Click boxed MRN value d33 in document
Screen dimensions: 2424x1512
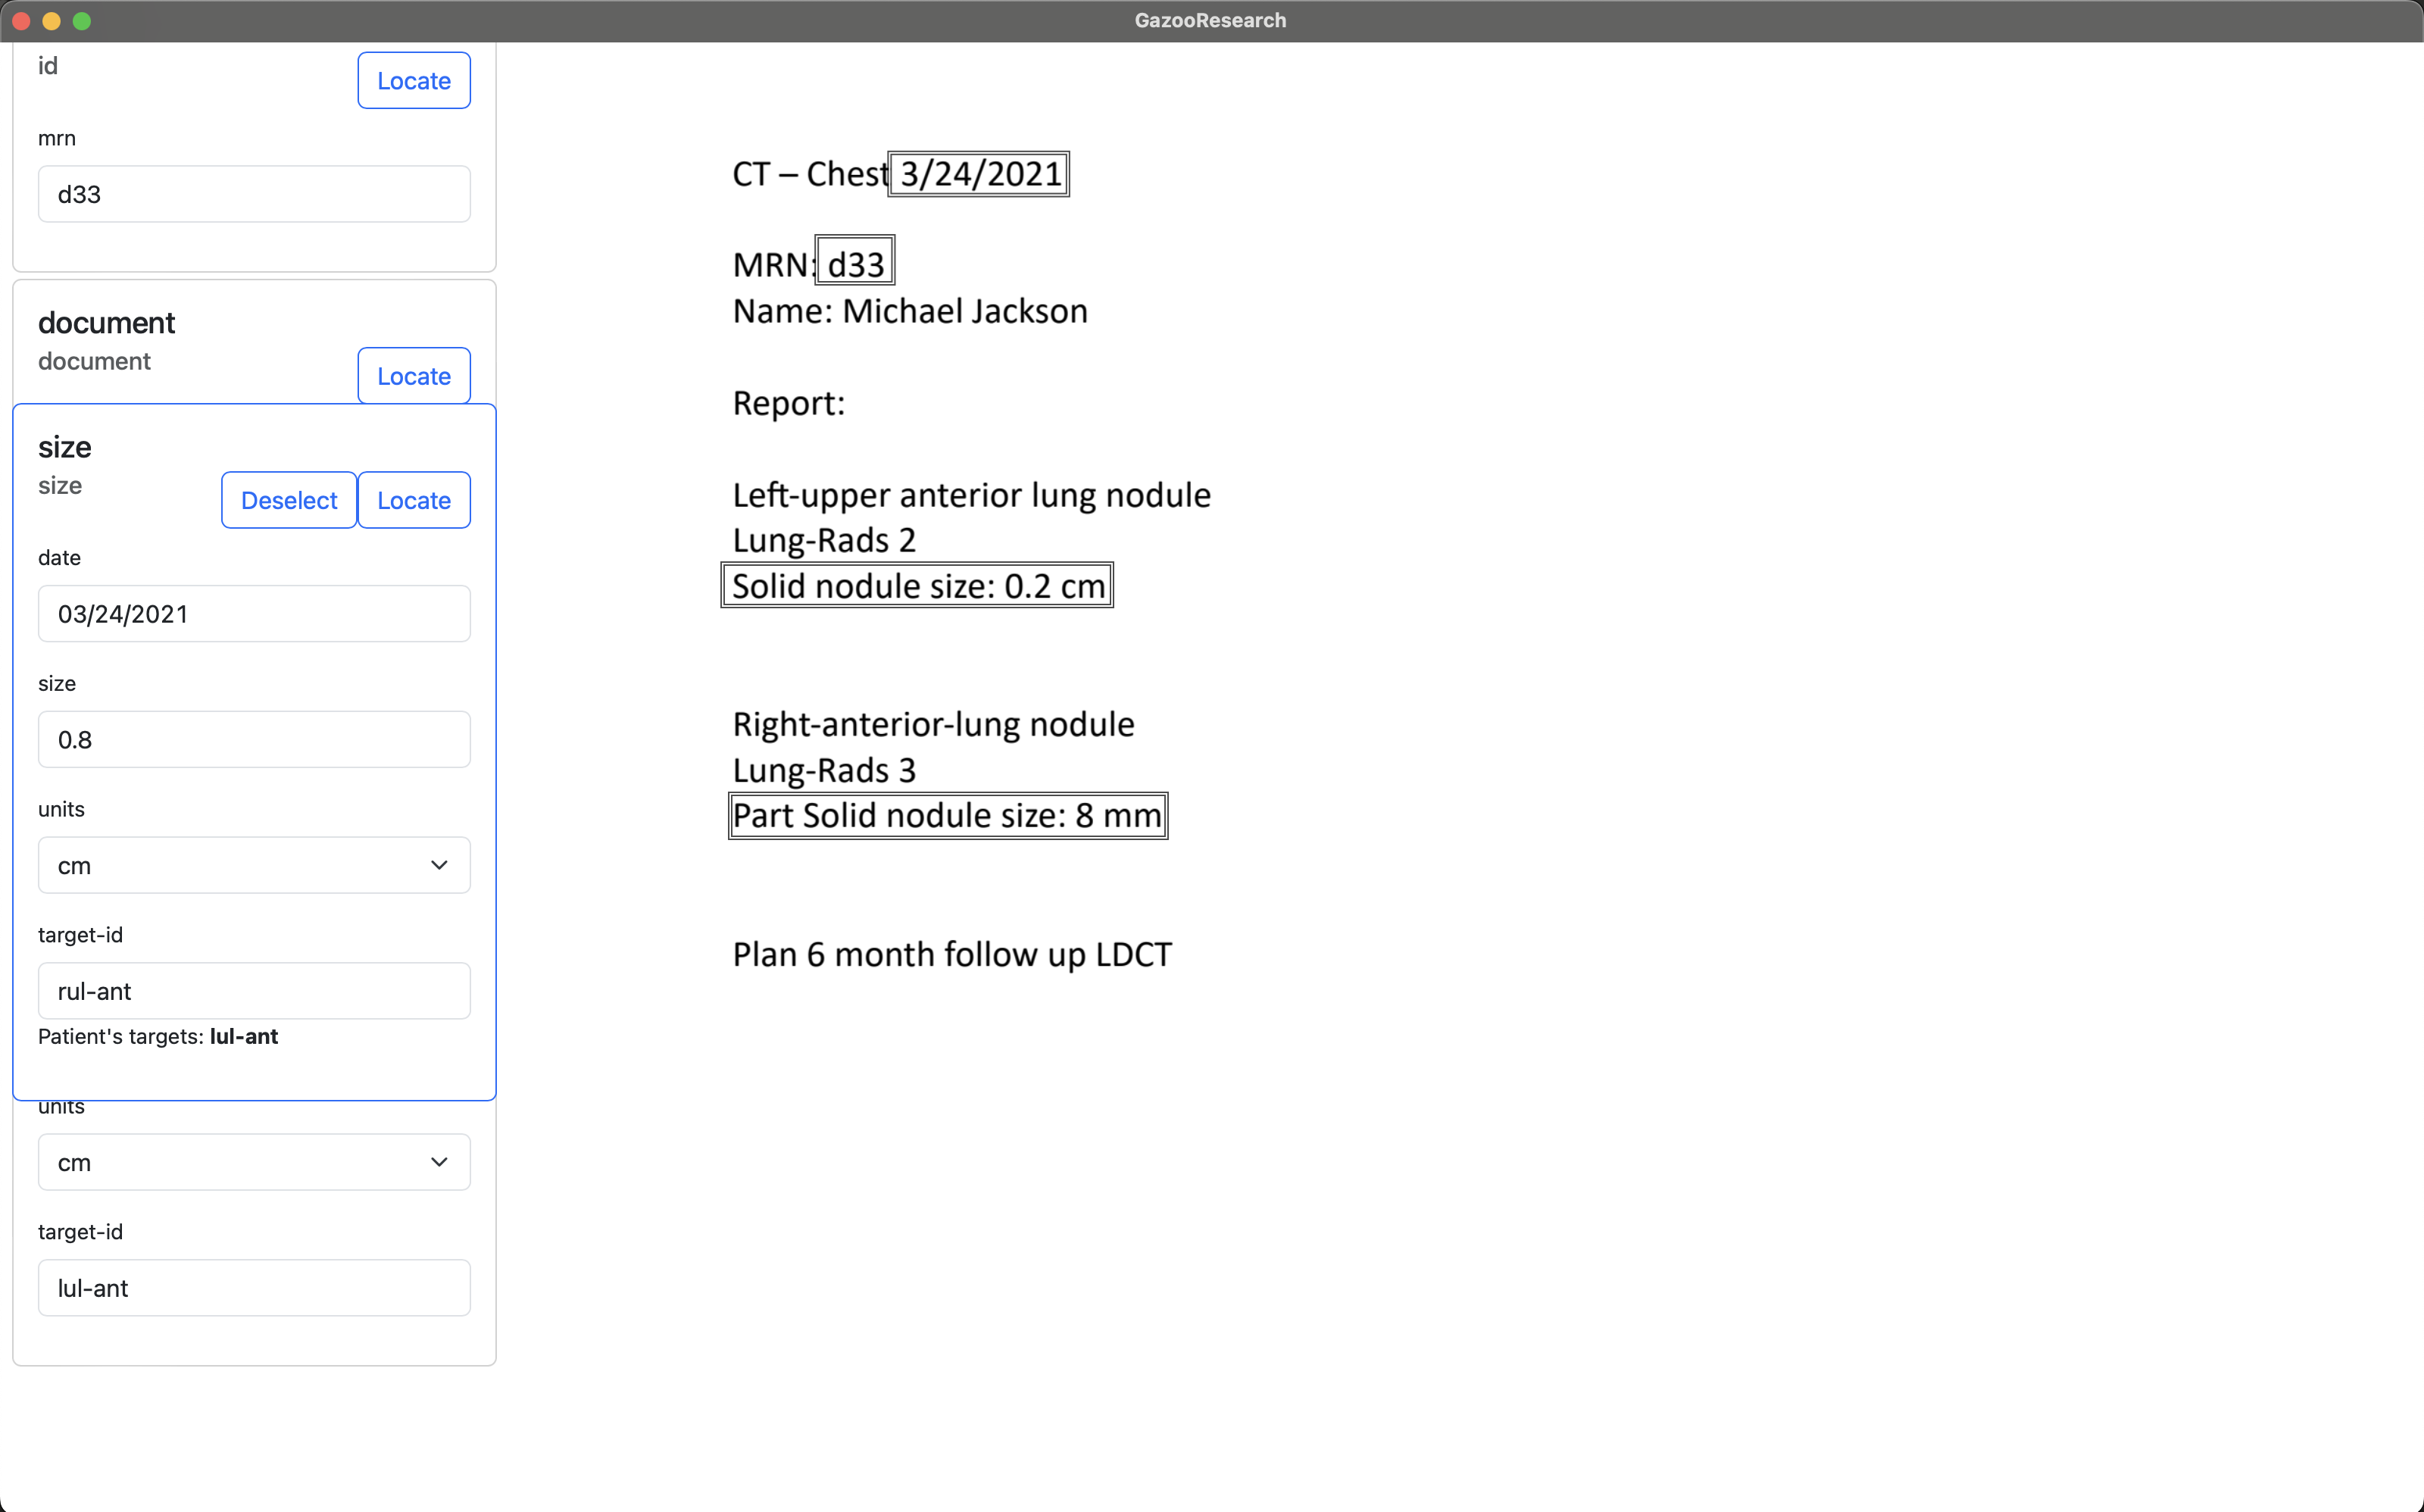[855, 264]
